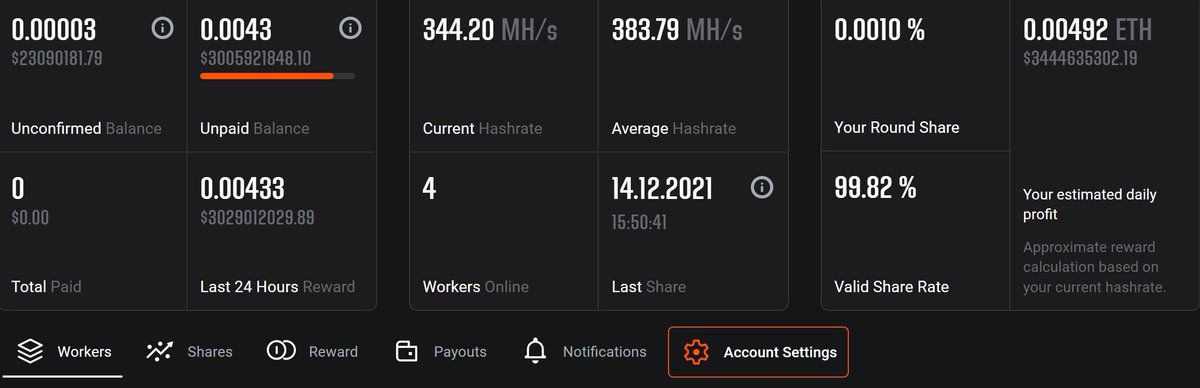Click the Unpaid Balance label

point(255,128)
